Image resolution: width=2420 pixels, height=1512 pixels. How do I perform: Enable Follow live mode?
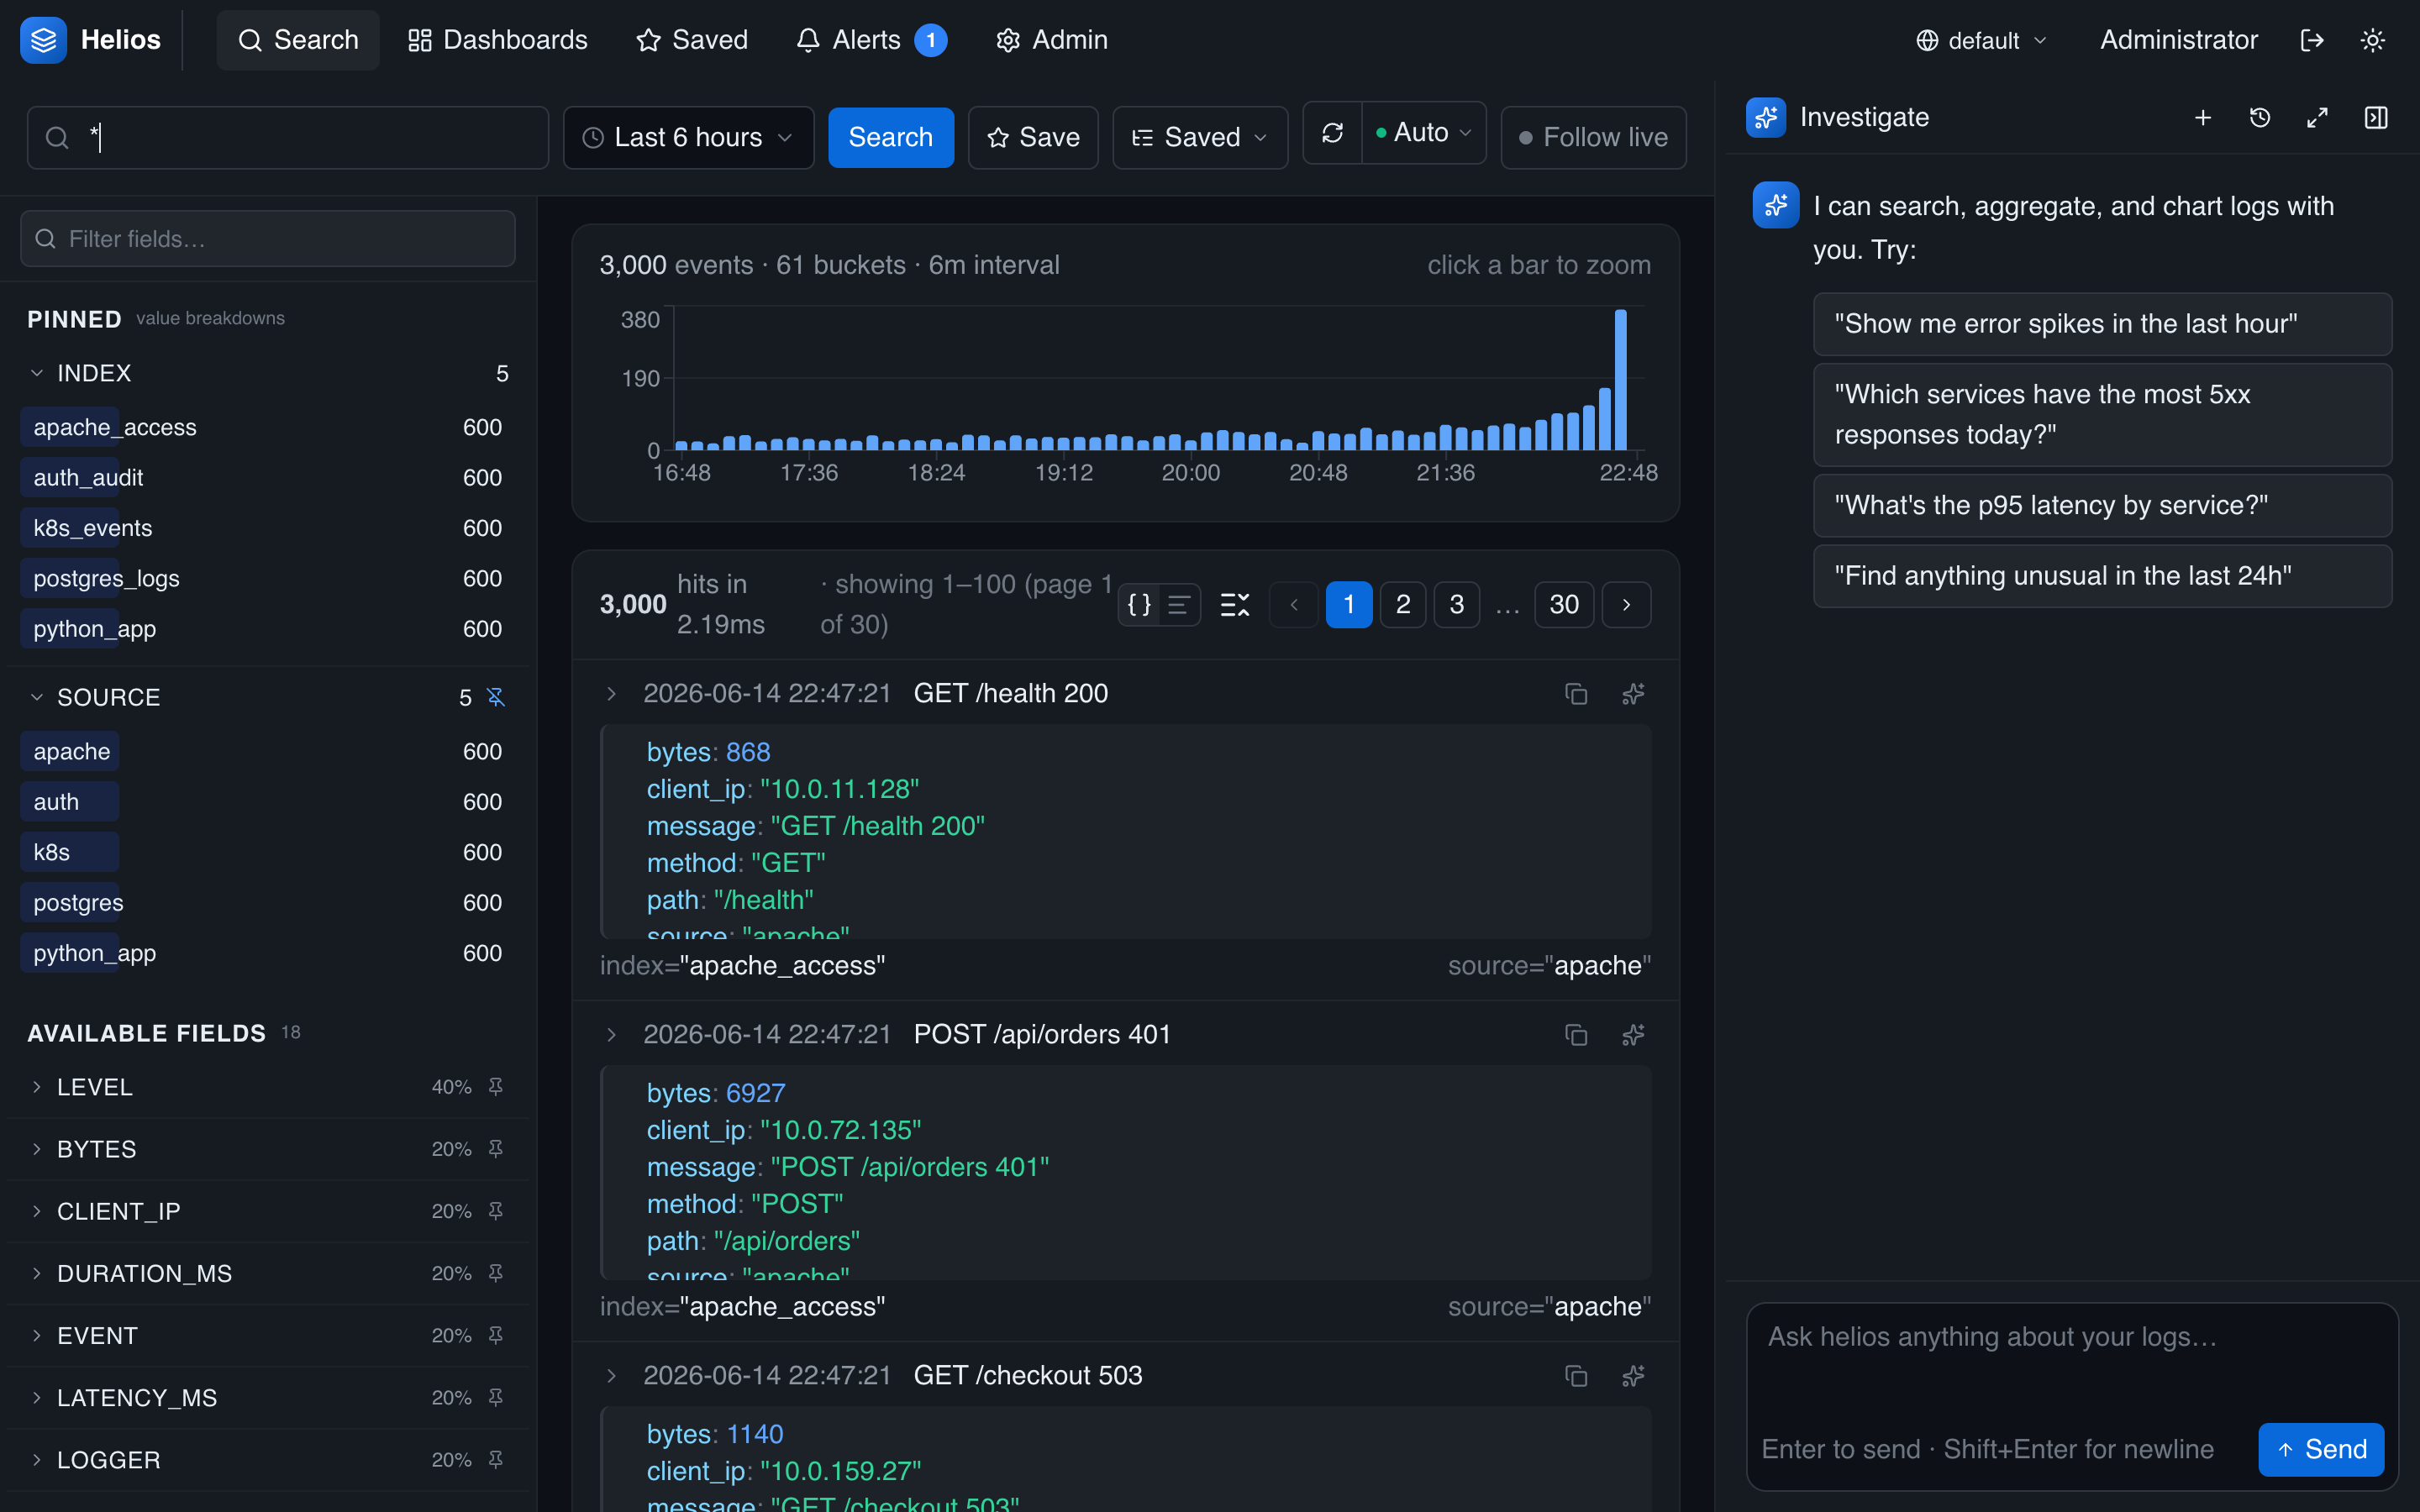coord(1593,137)
